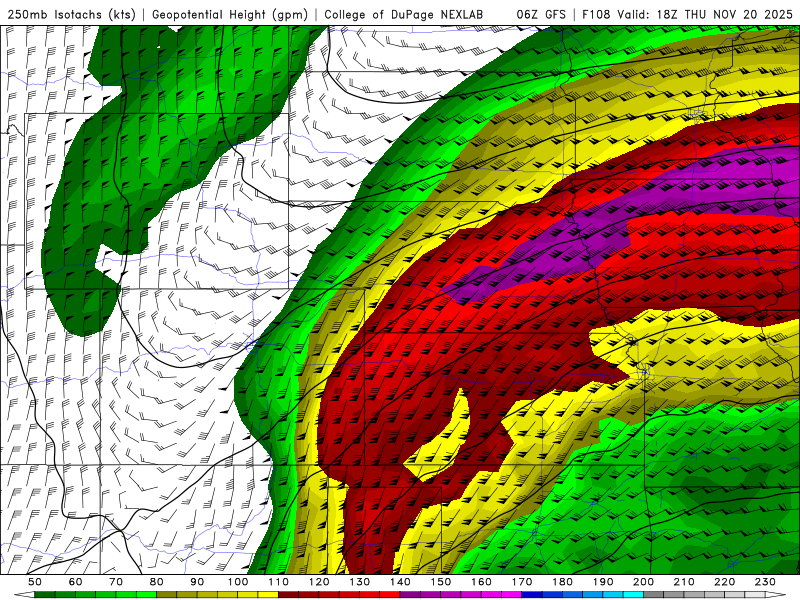800x600 pixels.
Task: Click the legend value 140
Action: pyautogui.click(x=400, y=582)
